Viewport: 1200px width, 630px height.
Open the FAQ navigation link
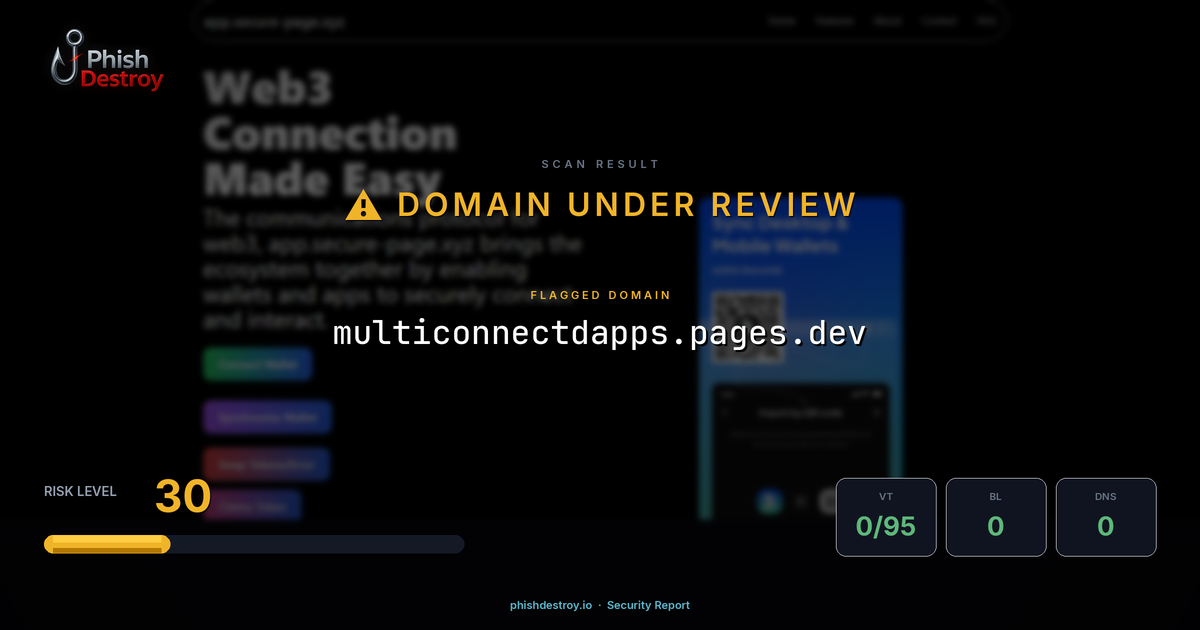pos(985,21)
